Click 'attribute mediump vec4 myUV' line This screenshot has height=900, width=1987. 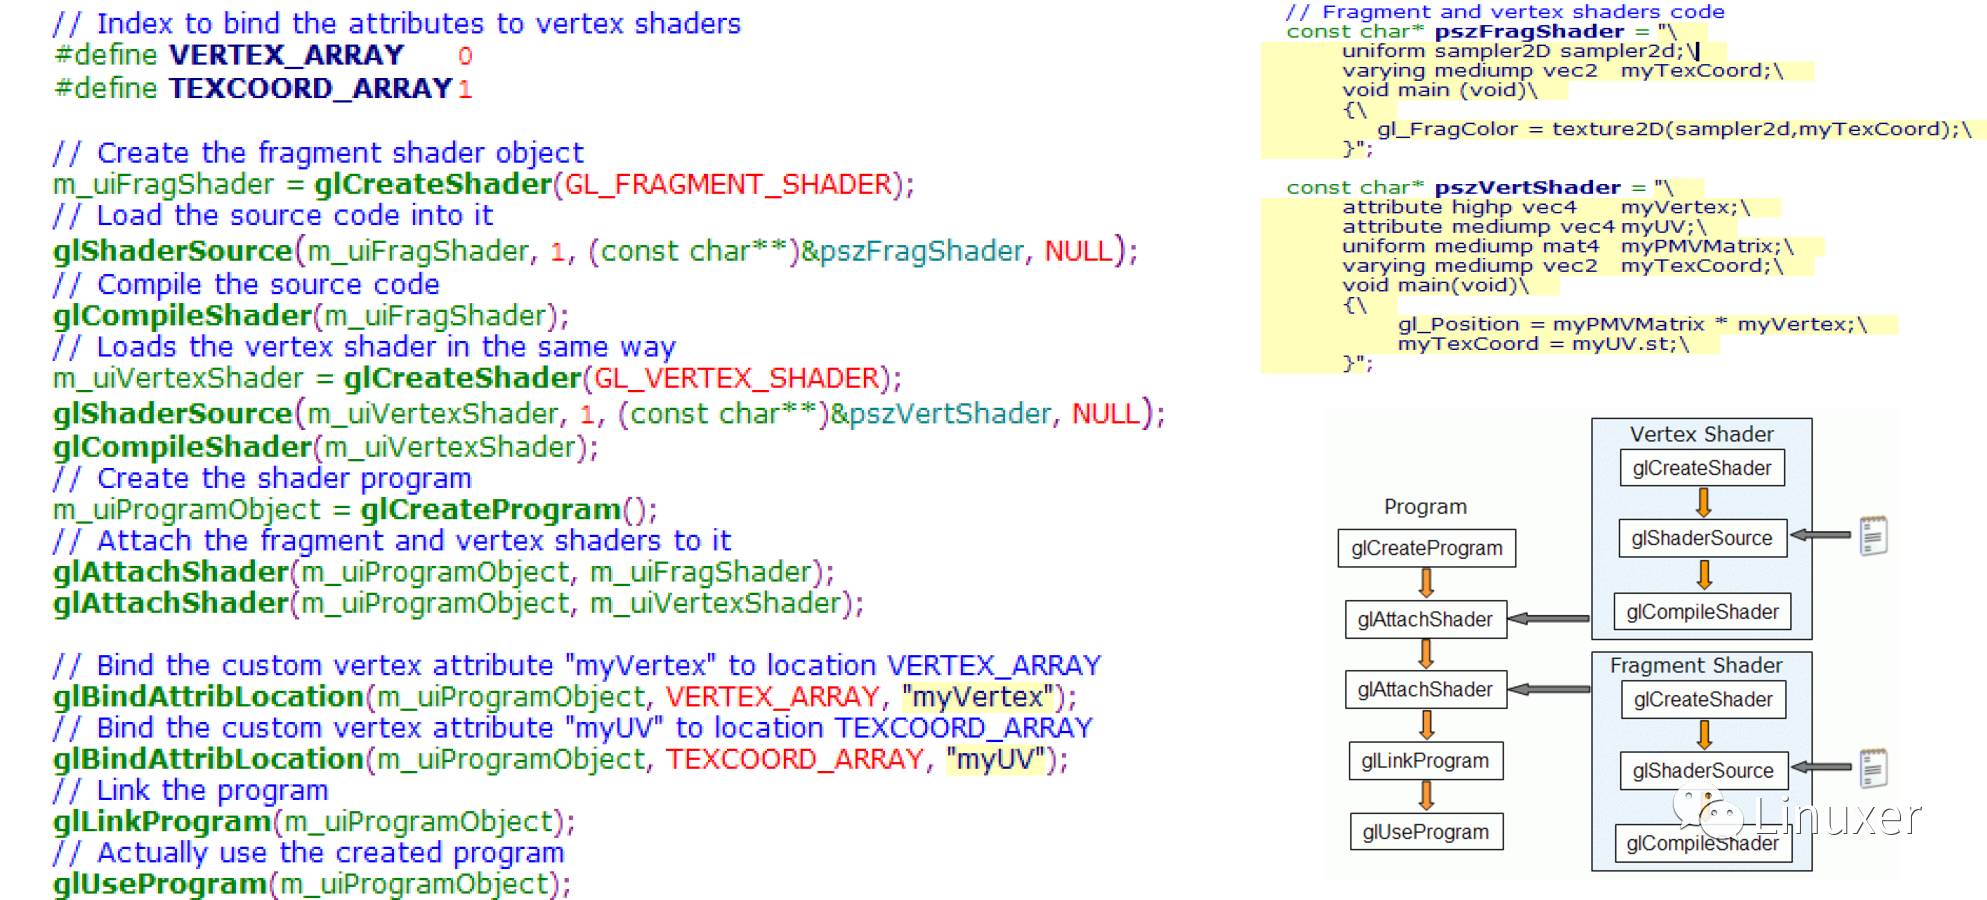tap(1525, 226)
